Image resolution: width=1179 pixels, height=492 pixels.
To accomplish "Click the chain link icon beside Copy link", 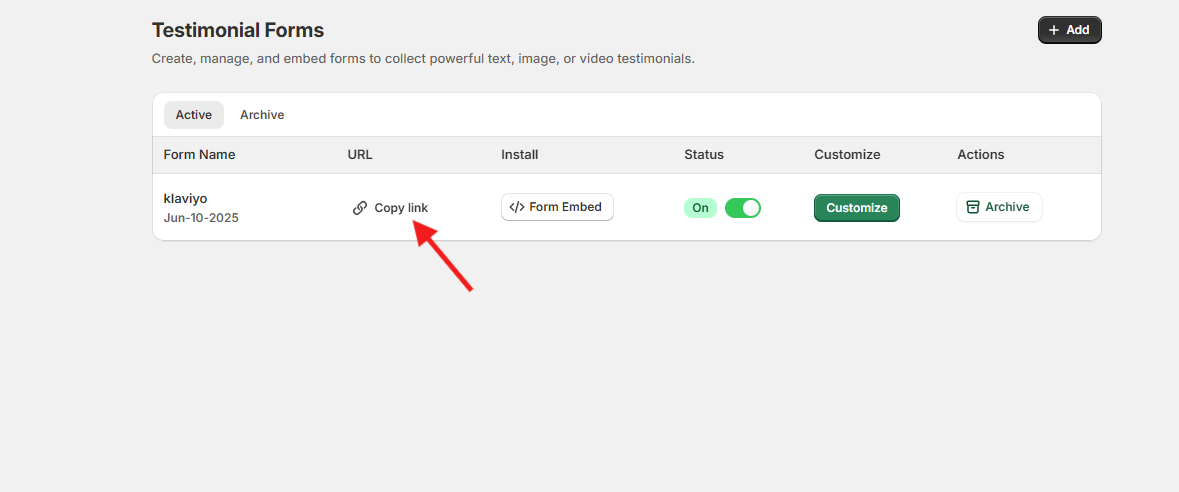I will [x=360, y=208].
